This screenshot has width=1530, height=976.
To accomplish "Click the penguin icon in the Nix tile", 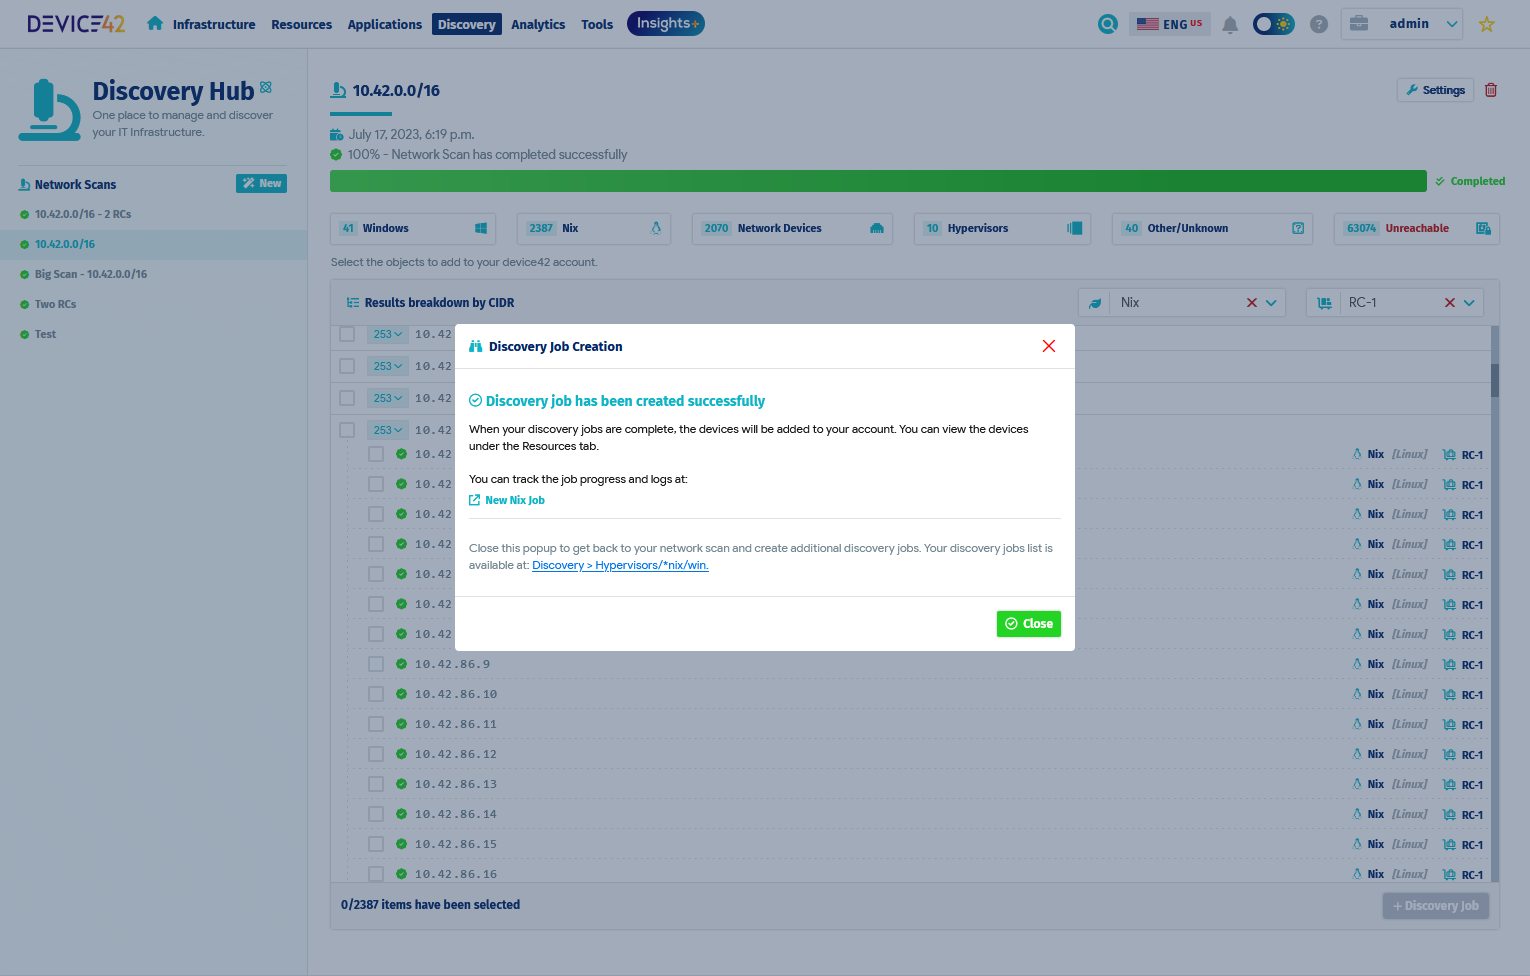I will (x=656, y=228).
